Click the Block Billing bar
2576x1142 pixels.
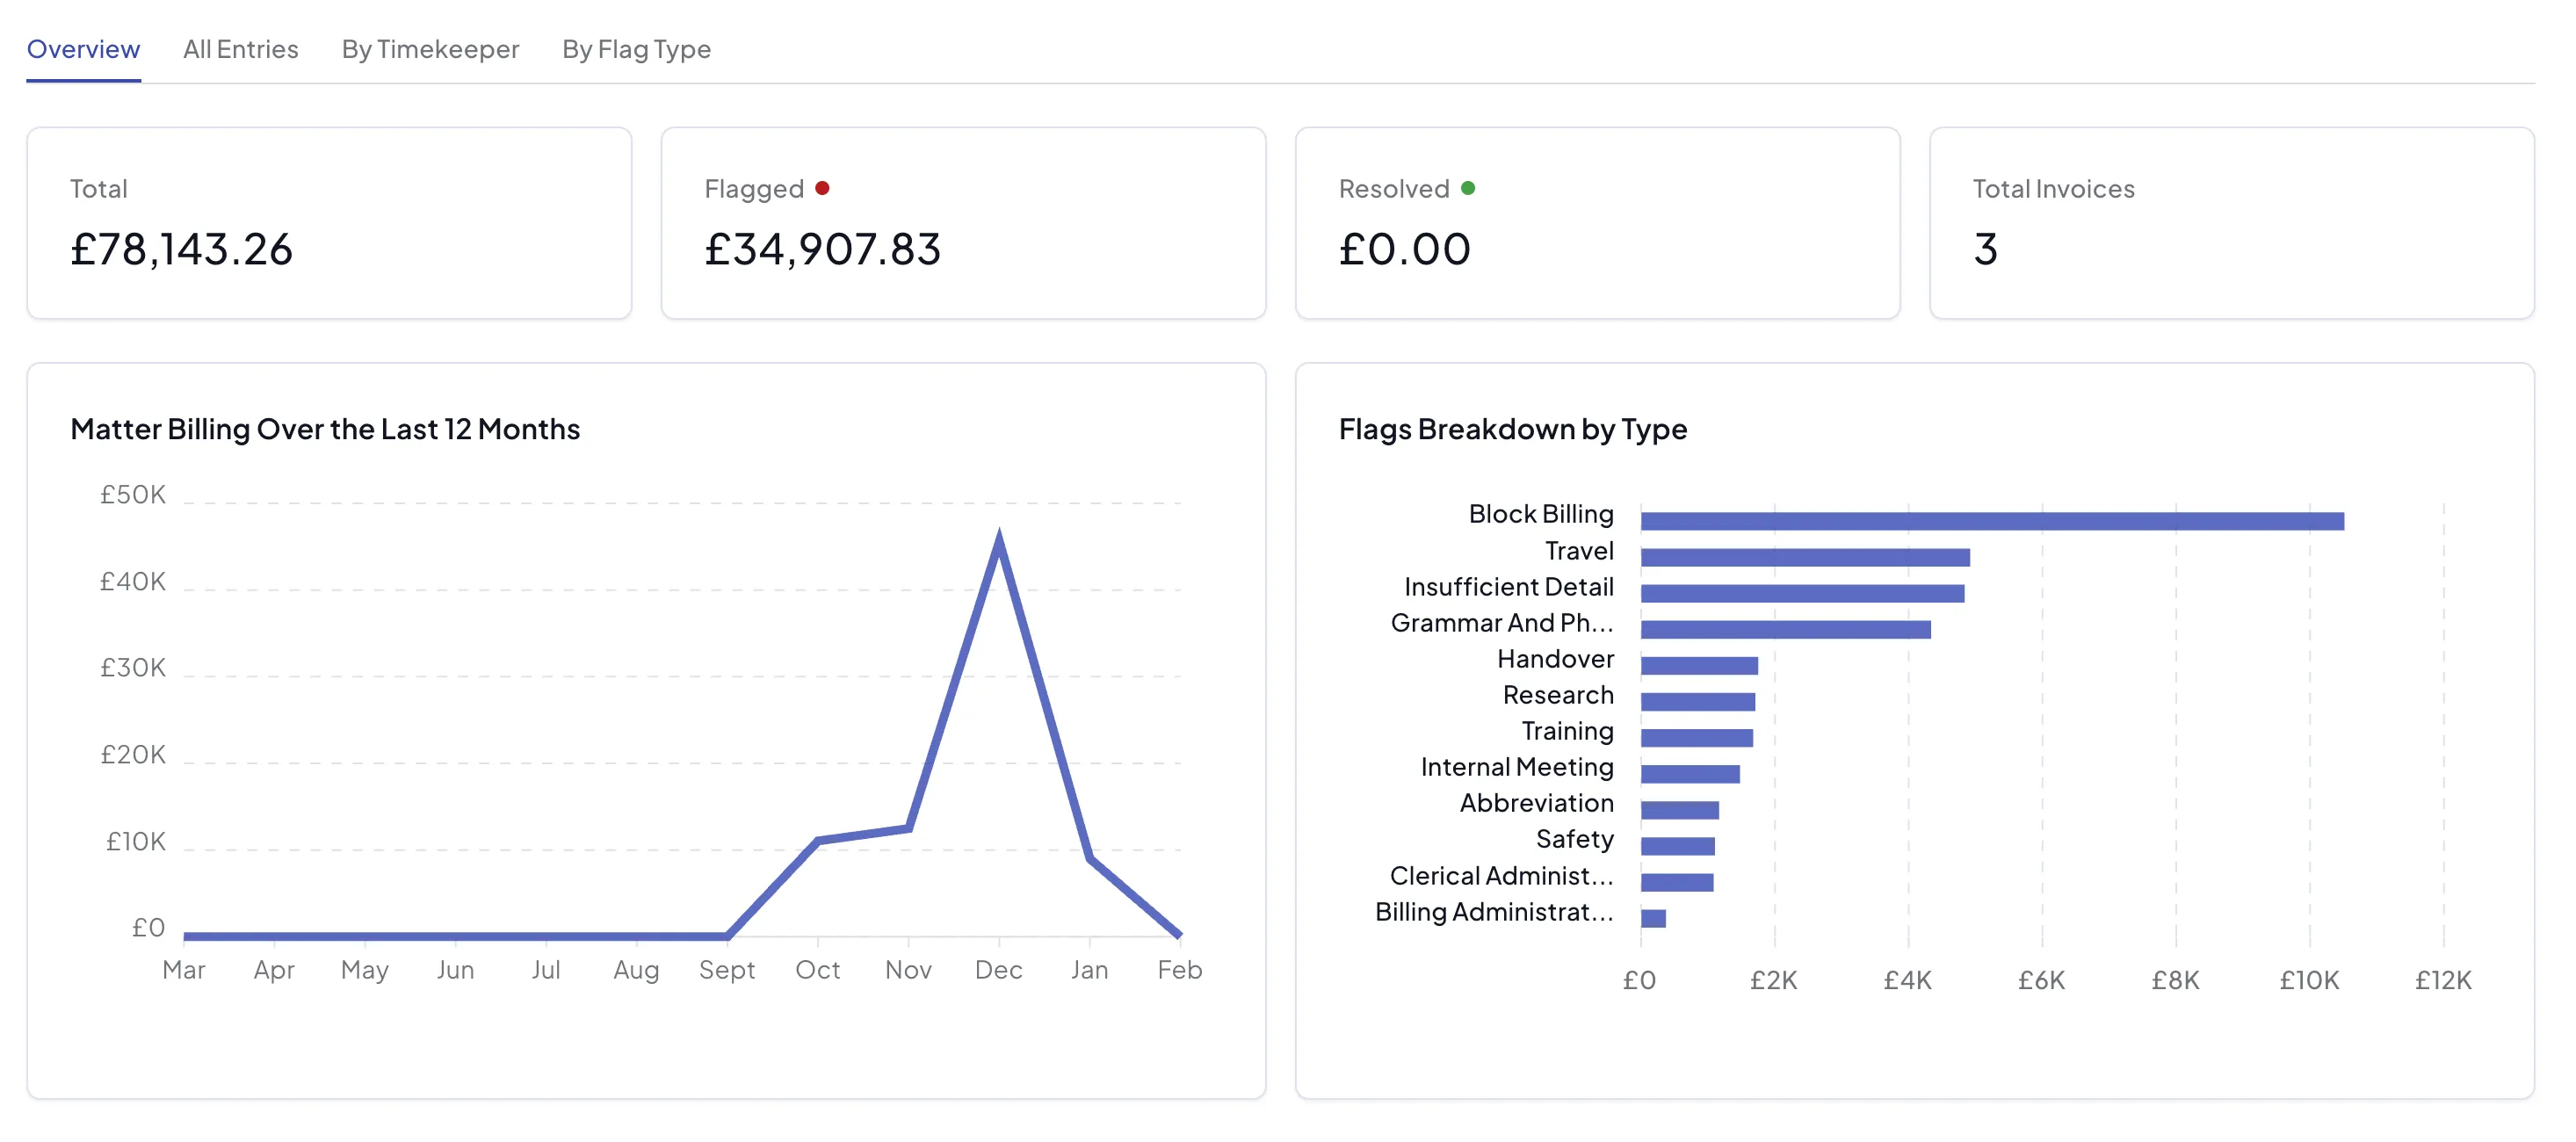[x=1991, y=521]
